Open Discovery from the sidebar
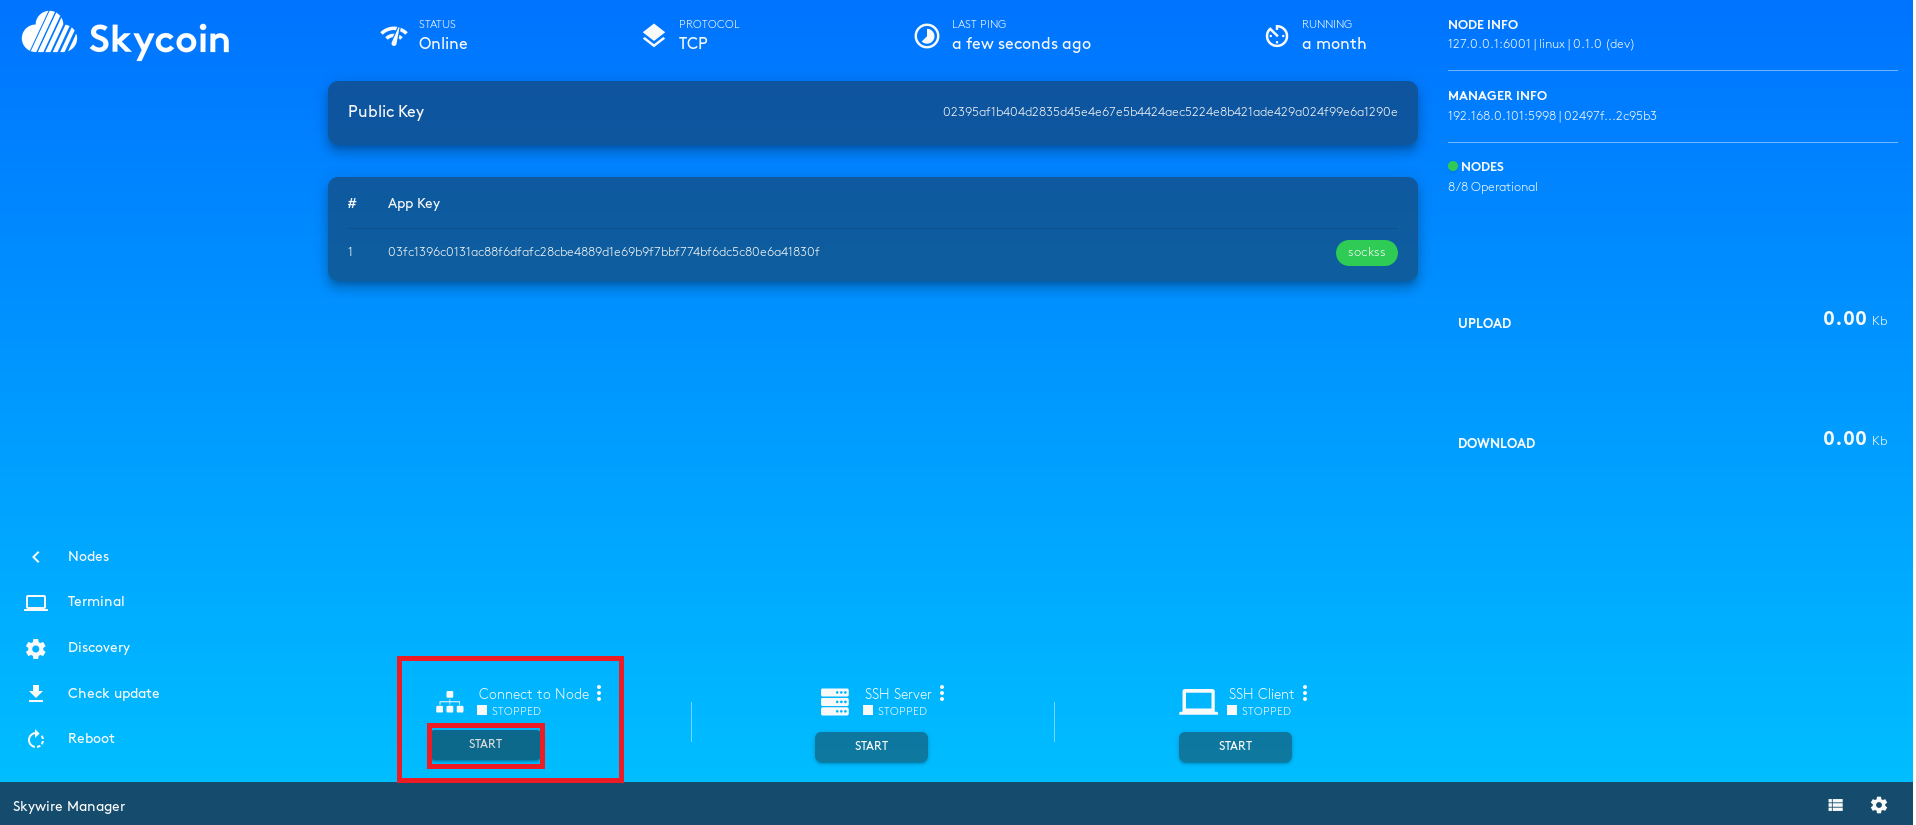 coord(99,648)
